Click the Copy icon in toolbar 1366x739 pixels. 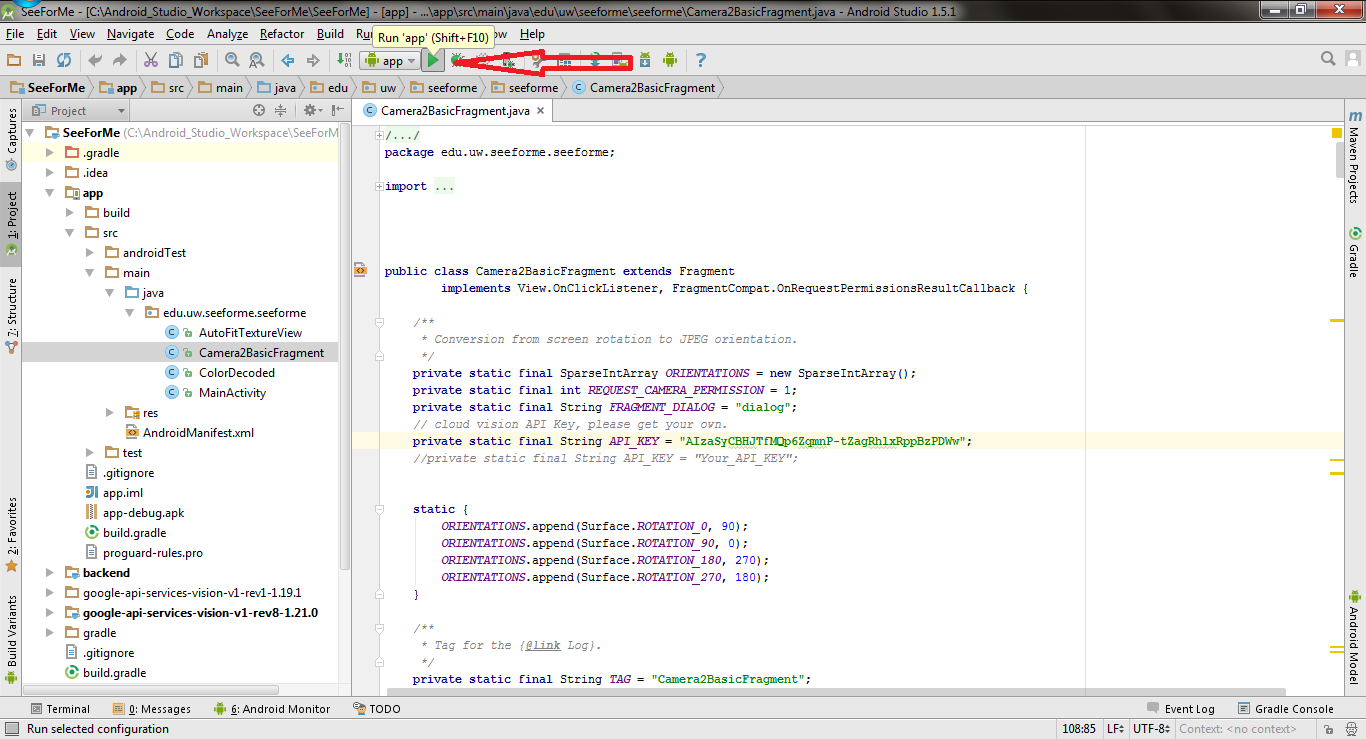tap(176, 61)
